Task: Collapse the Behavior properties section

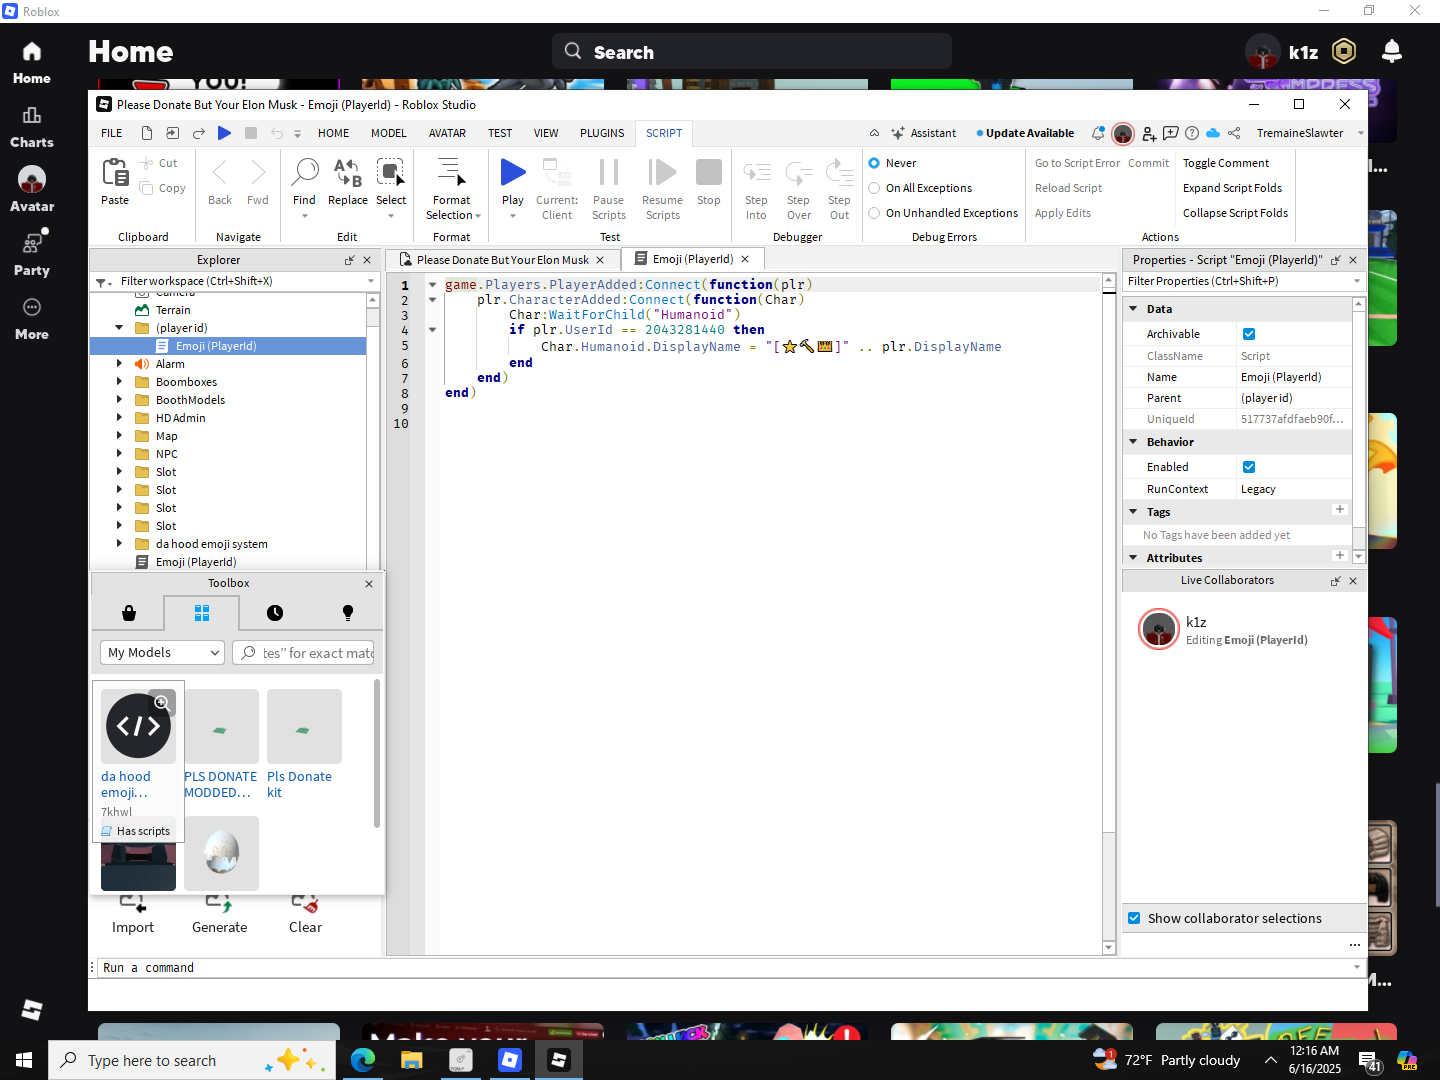Action: (1133, 442)
